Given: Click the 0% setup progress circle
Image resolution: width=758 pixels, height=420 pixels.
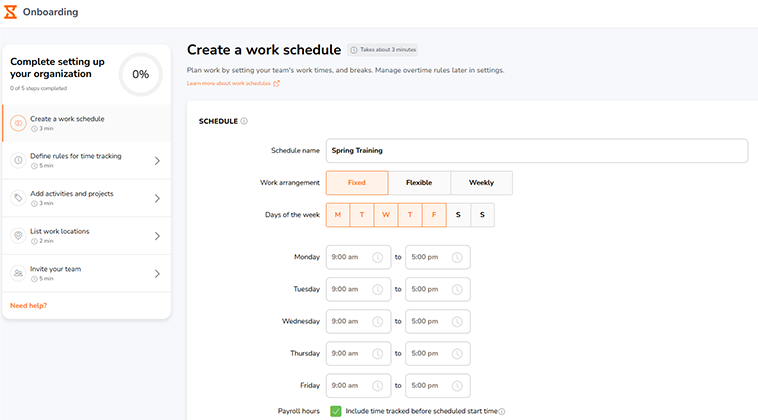Looking at the screenshot, I should click(140, 74).
